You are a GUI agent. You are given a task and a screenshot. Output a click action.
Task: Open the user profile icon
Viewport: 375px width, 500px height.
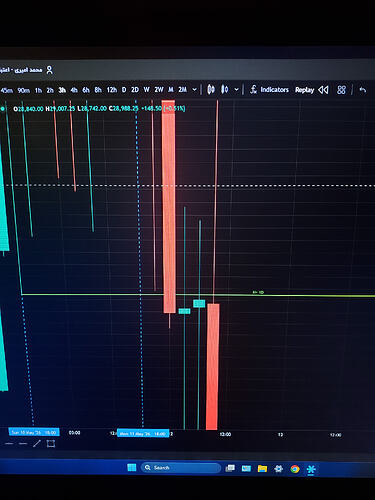49,70
